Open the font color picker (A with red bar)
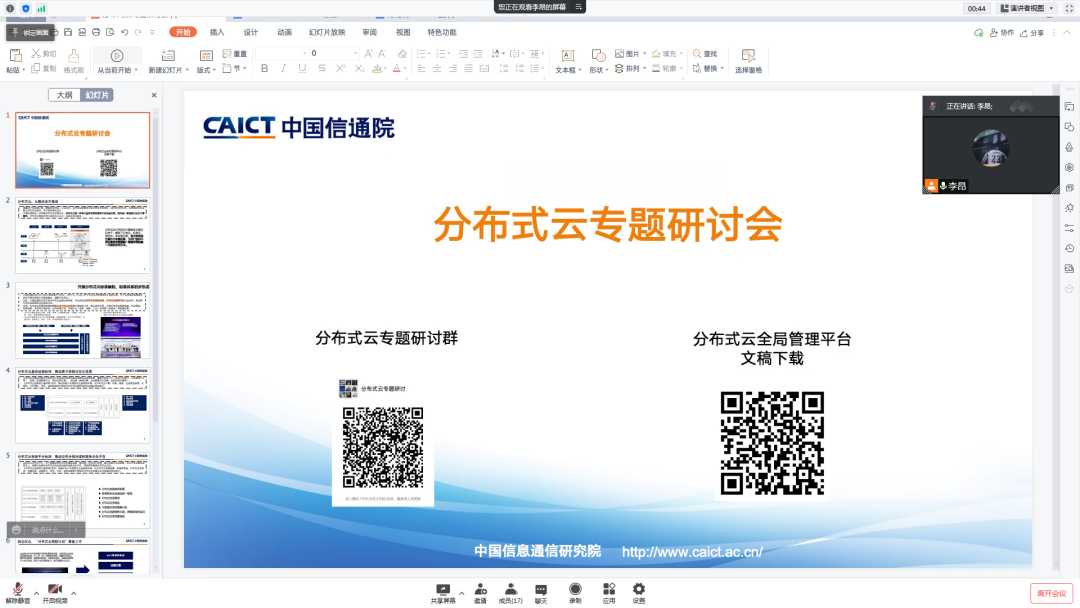This screenshot has height=608, width=1080. [397, 68]
